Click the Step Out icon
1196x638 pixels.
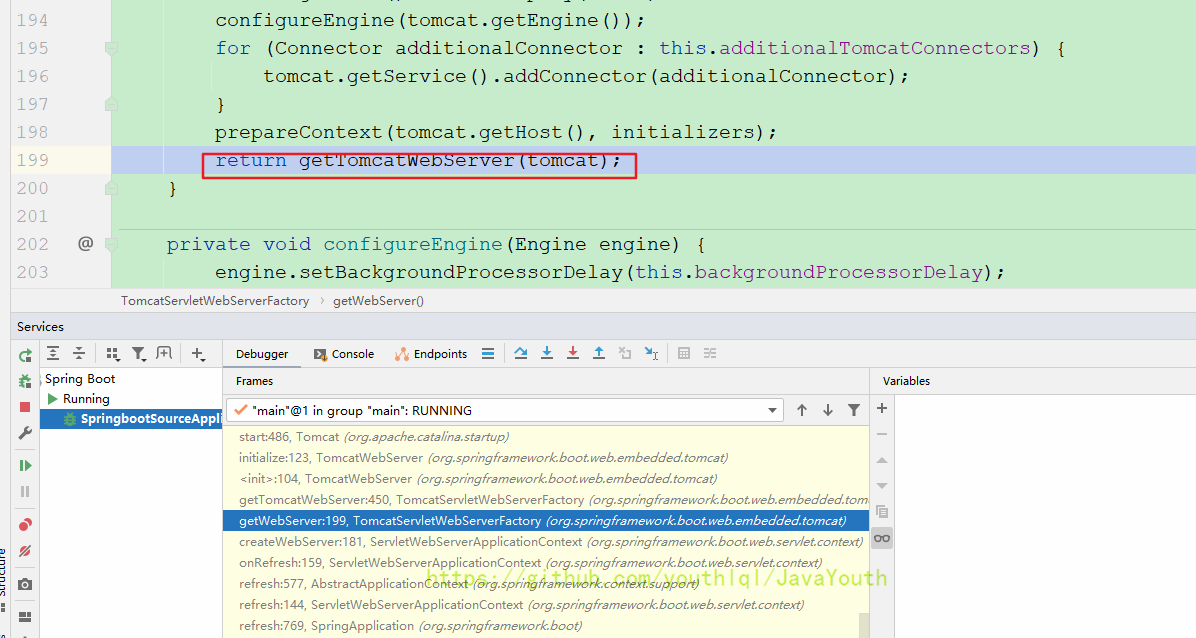[x=599, y=353]
